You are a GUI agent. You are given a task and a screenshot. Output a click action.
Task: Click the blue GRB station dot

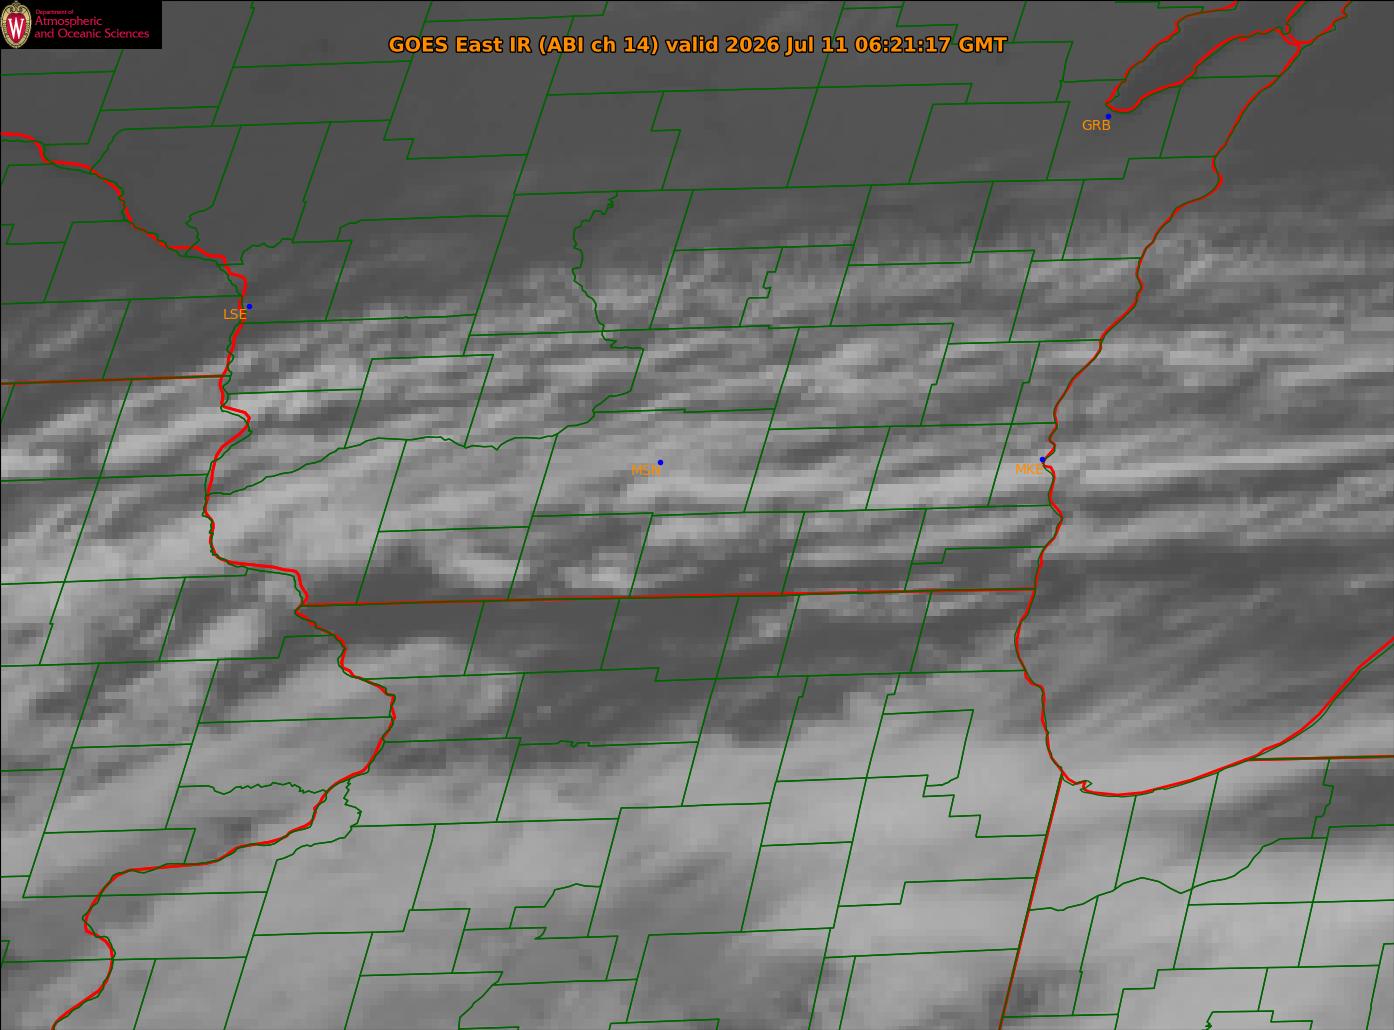(x=1108, y=117)
